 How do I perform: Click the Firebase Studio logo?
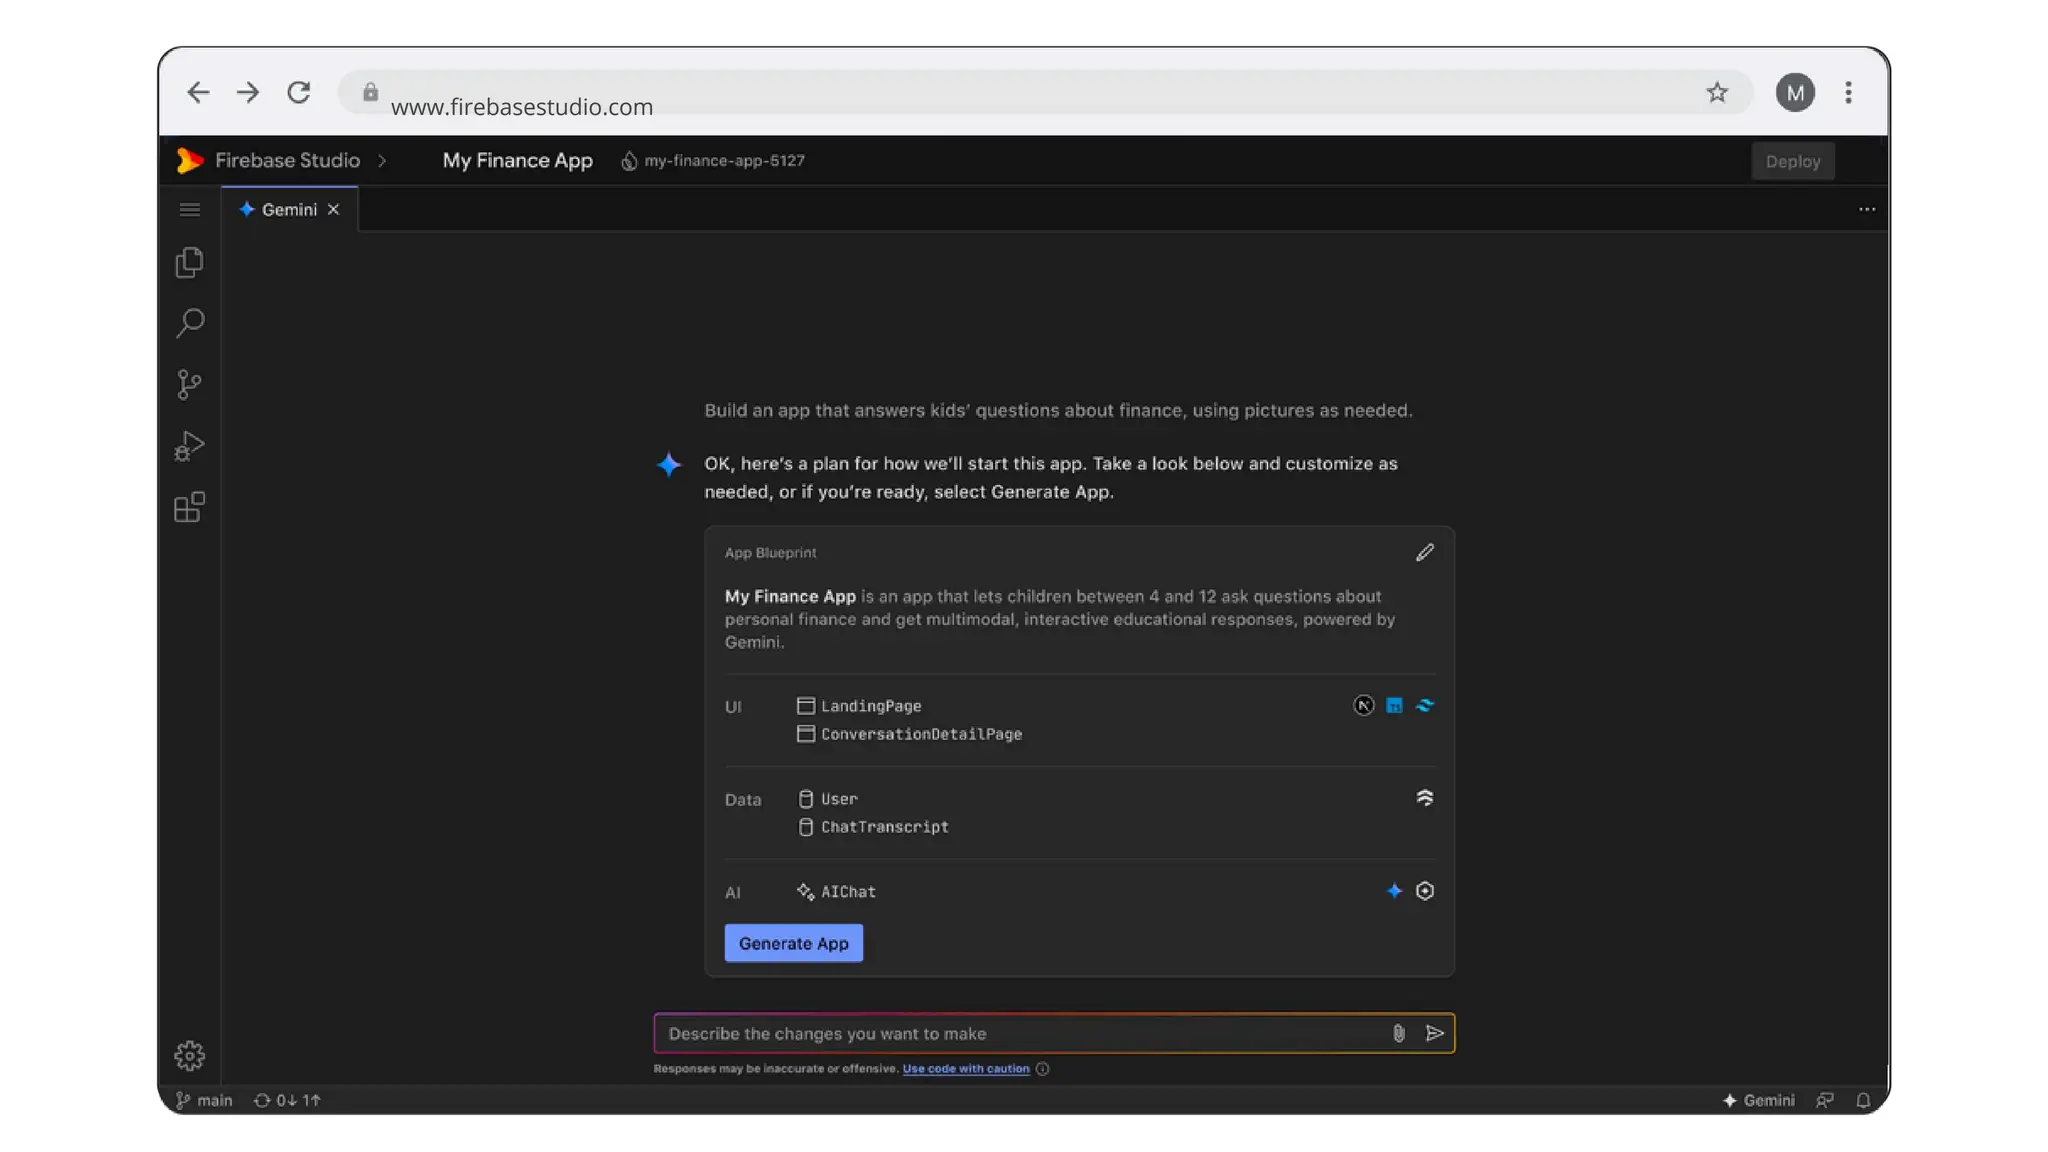coord(189,161)
